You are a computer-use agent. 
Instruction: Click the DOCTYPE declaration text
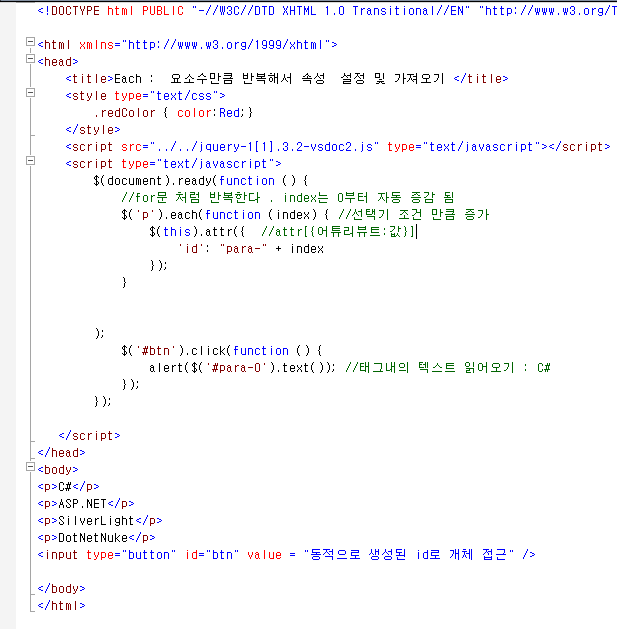pyautogui.click(x=327, y=11)
